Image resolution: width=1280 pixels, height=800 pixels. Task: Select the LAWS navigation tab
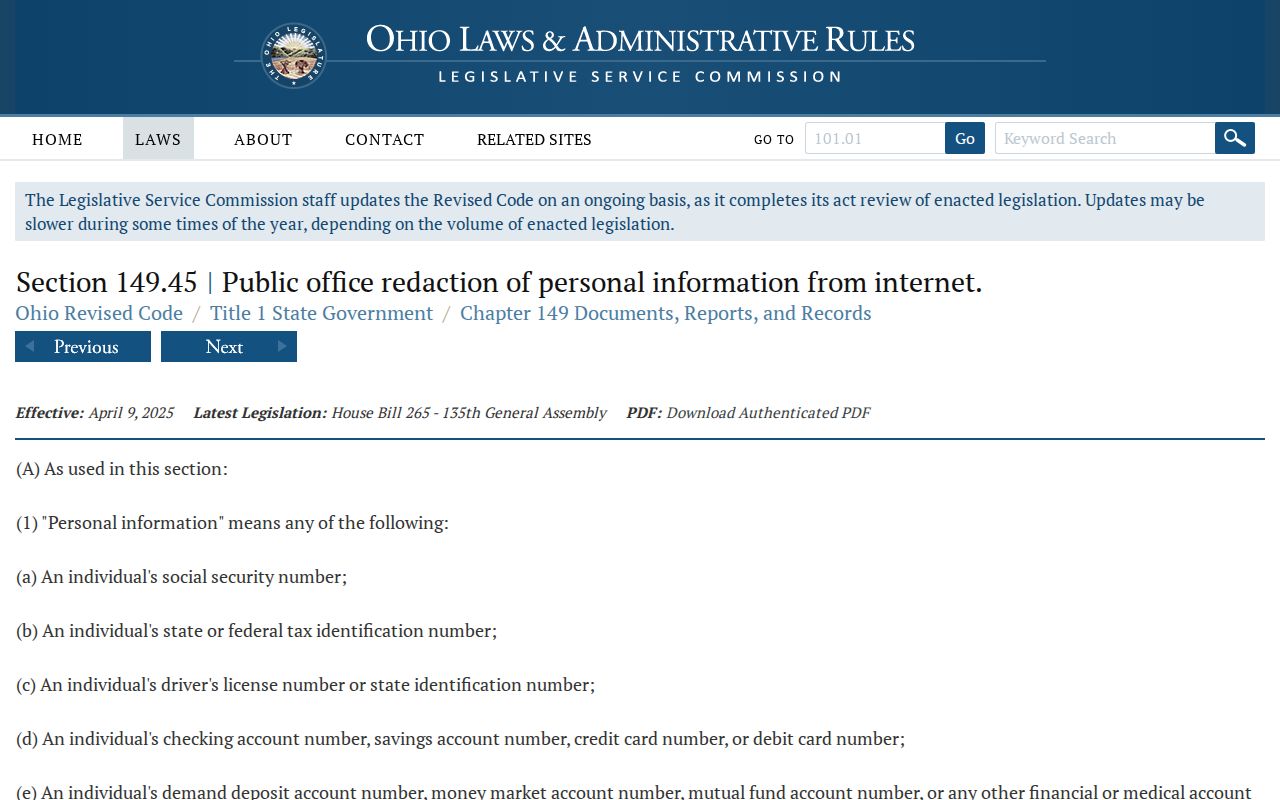158,139
